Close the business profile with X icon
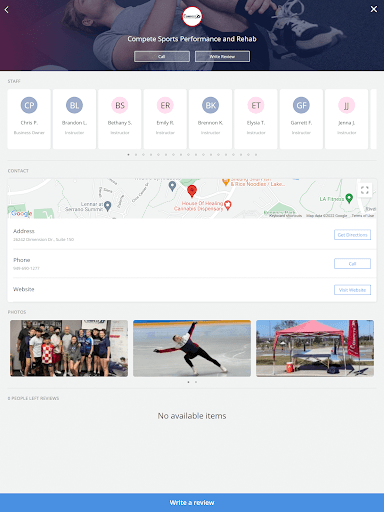This screenshot has width=384, height=512. [x=374, y=9]
